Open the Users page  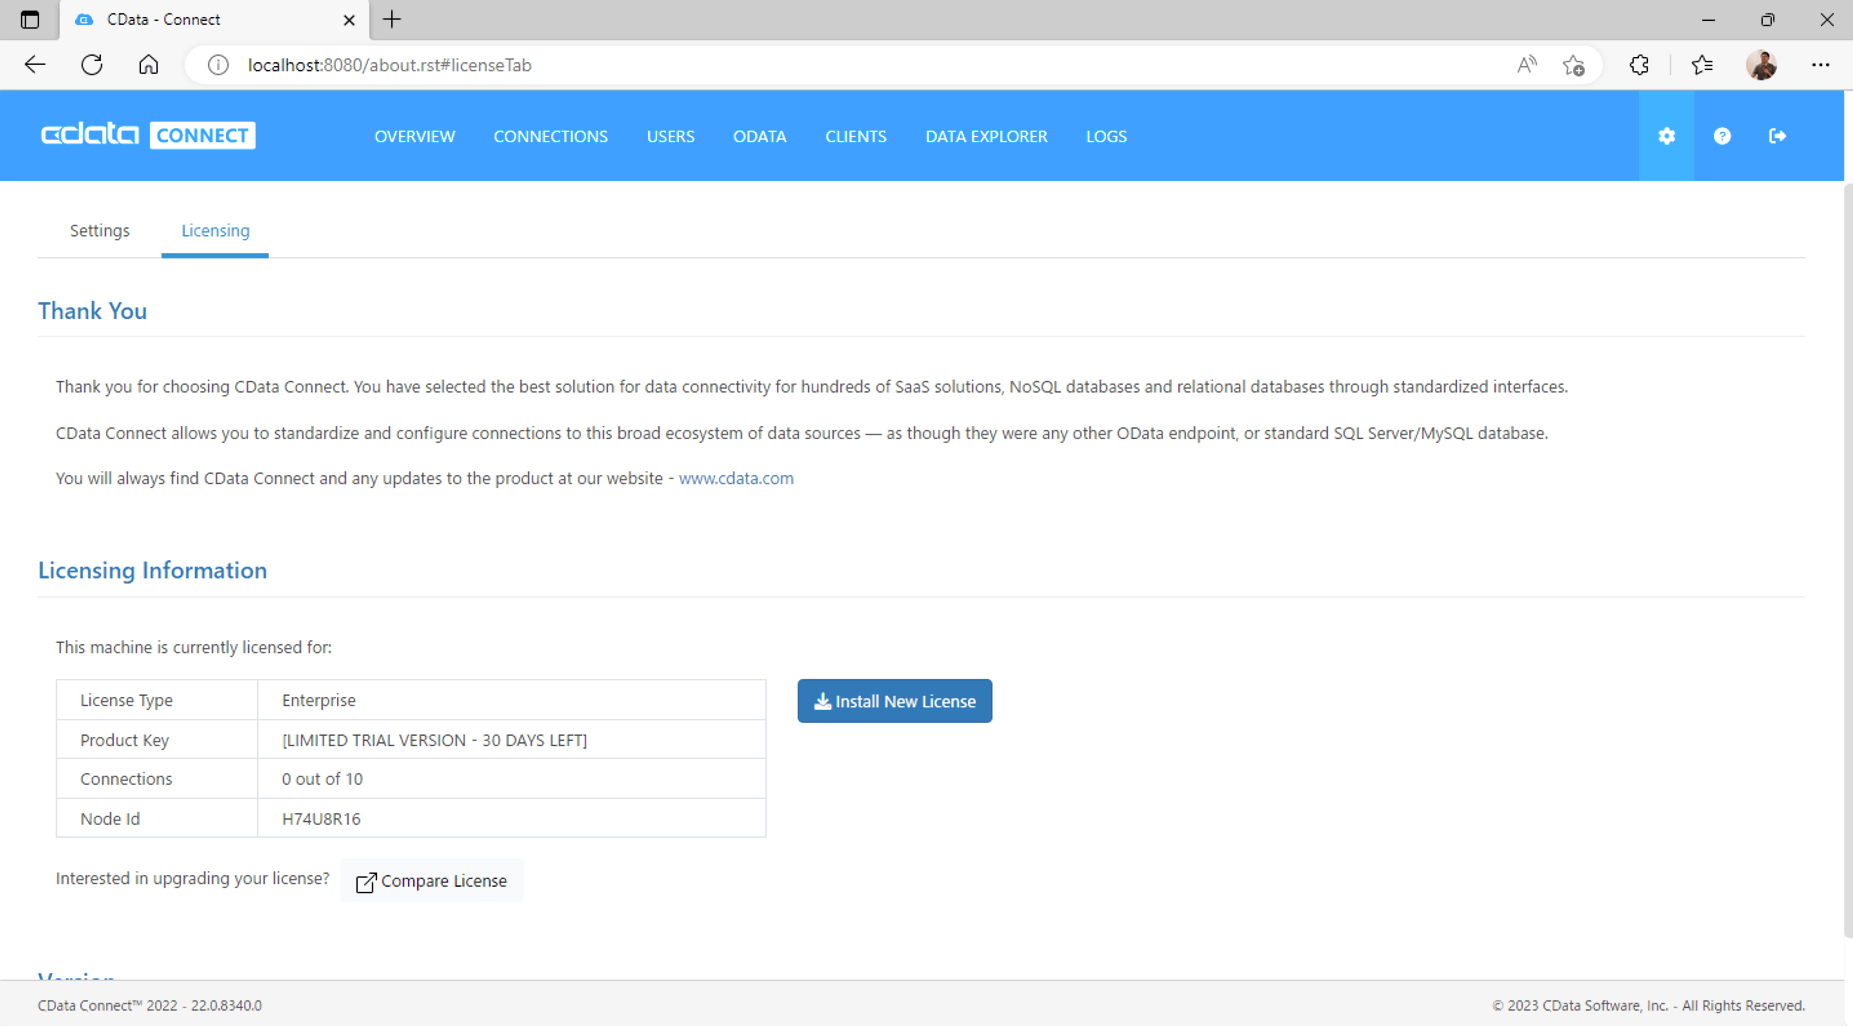[670, 136]
